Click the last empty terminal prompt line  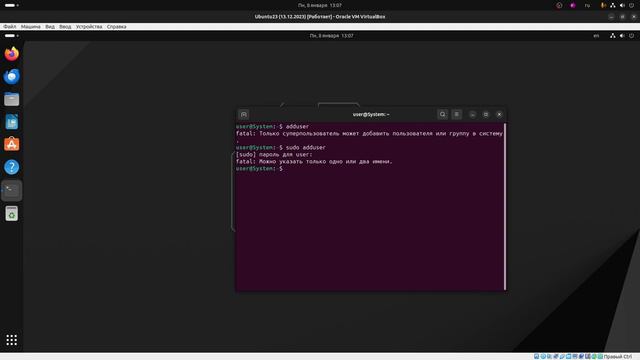coord(260,169)
